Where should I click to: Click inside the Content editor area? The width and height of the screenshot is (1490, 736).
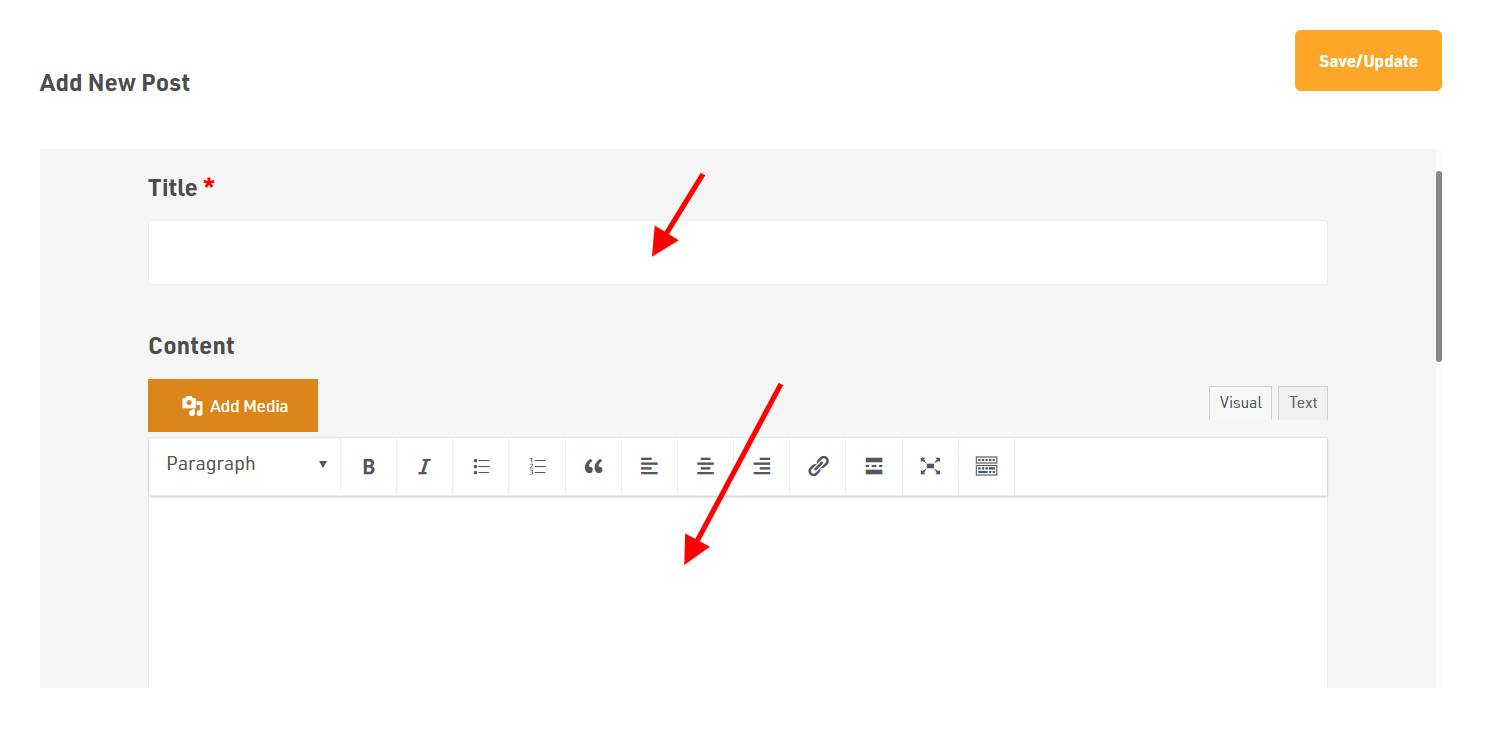coord(738,592)
